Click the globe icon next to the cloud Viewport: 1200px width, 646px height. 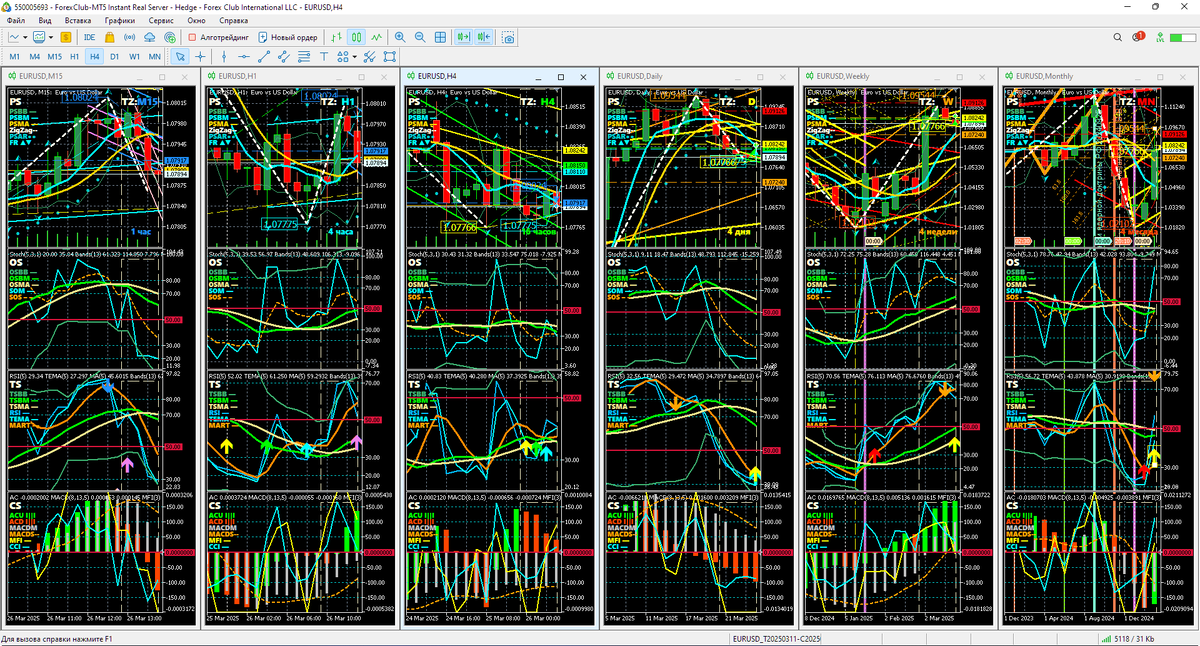pos(169,37)
